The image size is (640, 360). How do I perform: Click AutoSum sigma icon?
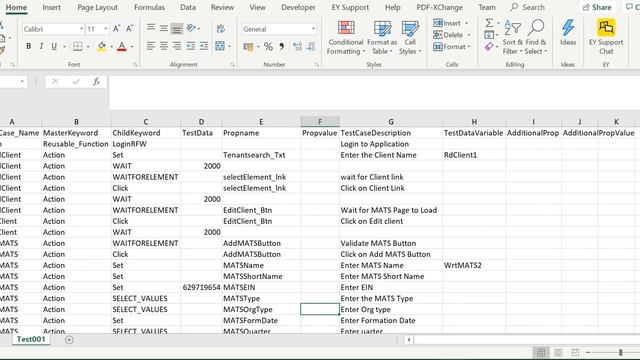pyautogui.click(x=489, y=23)
